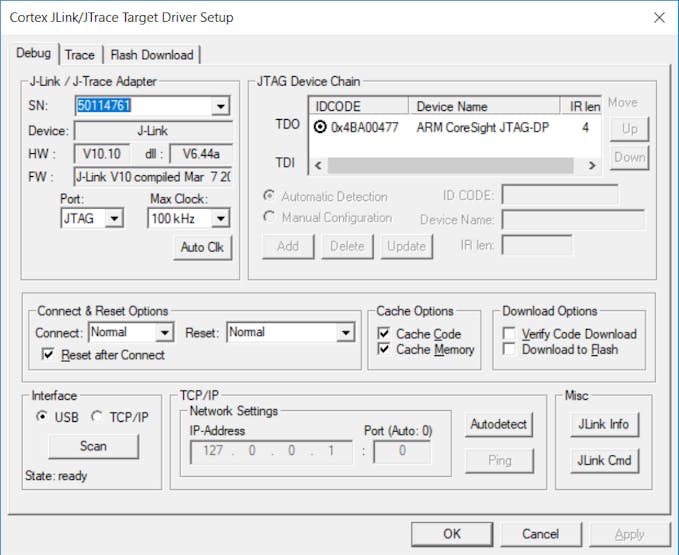Click the Autodetect button
The height and width of the screenshot is (555, 679).
point(499,424)
